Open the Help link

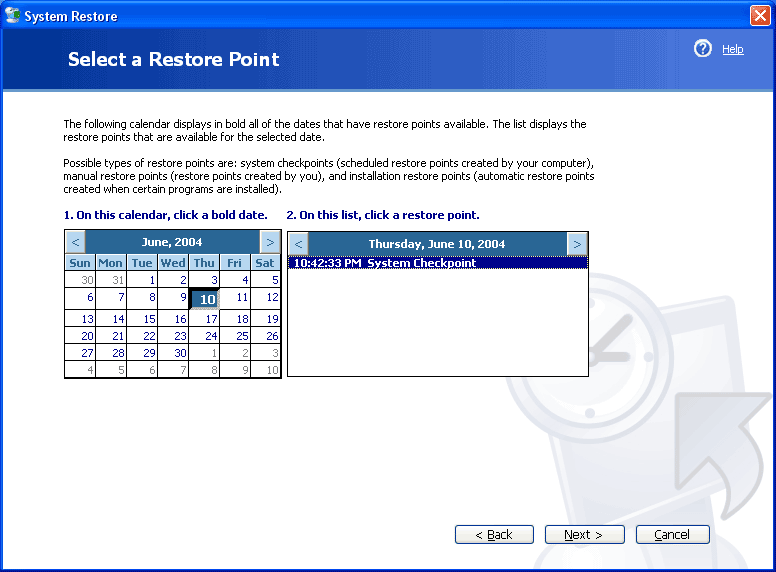[732, 49]
